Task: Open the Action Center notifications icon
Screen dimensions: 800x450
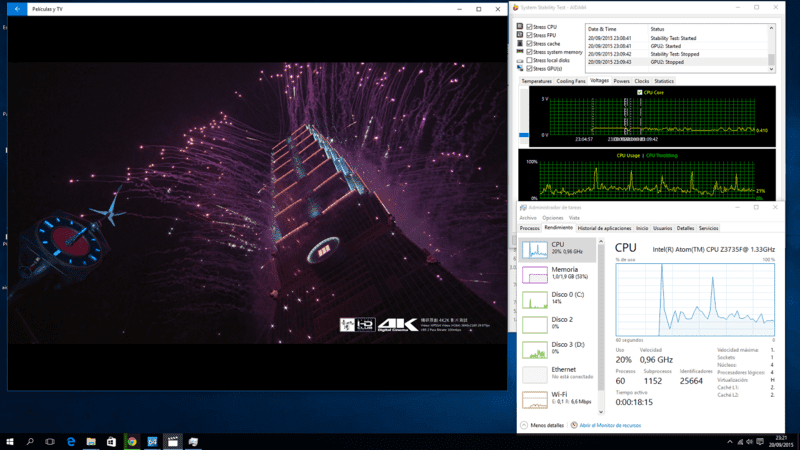Action: (760, 442)
